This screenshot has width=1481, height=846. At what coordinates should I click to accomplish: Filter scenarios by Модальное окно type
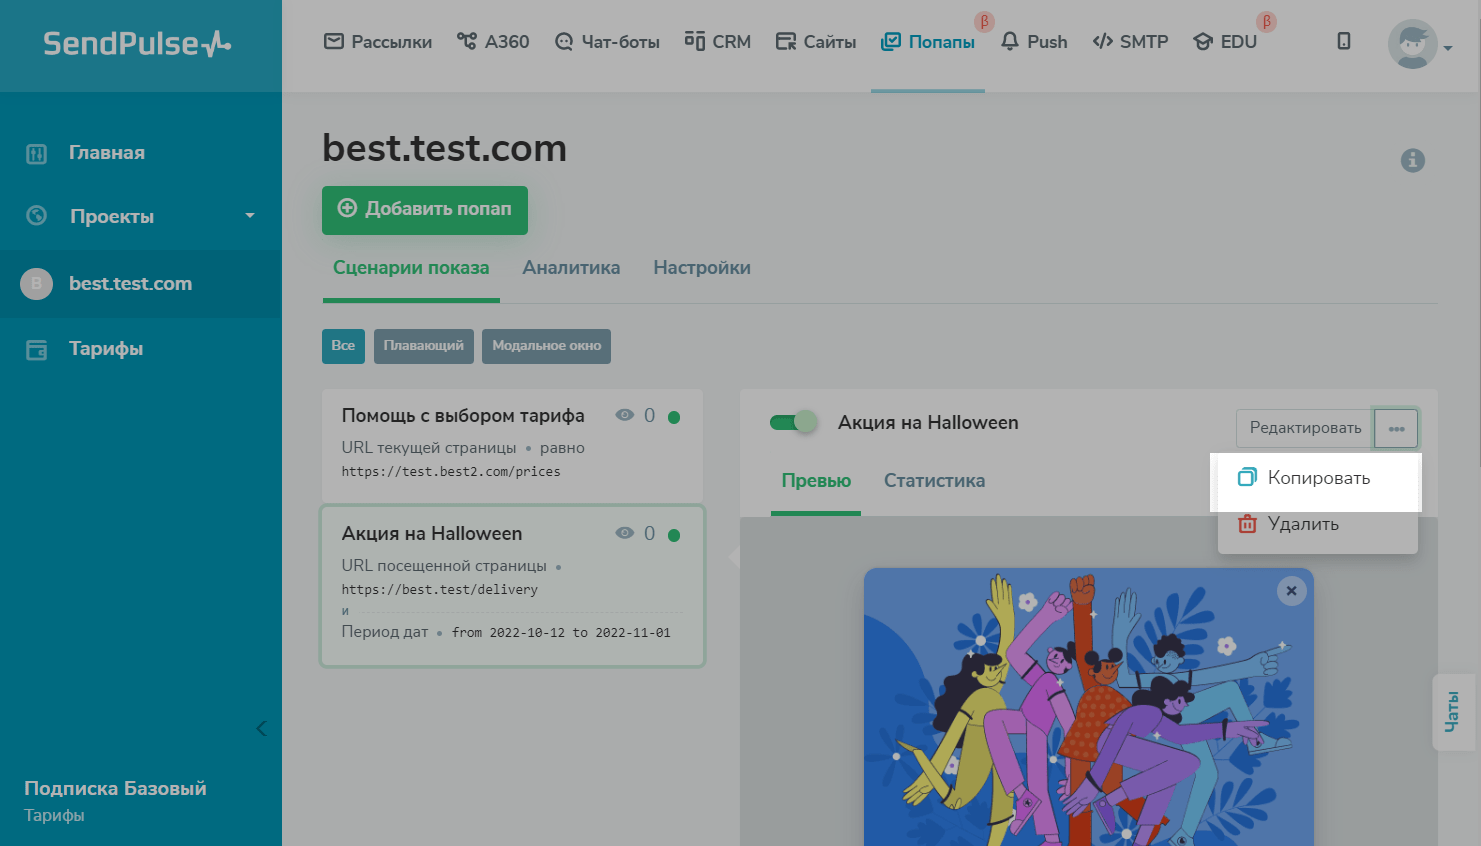pyautogui.click(x=546, y=346)
